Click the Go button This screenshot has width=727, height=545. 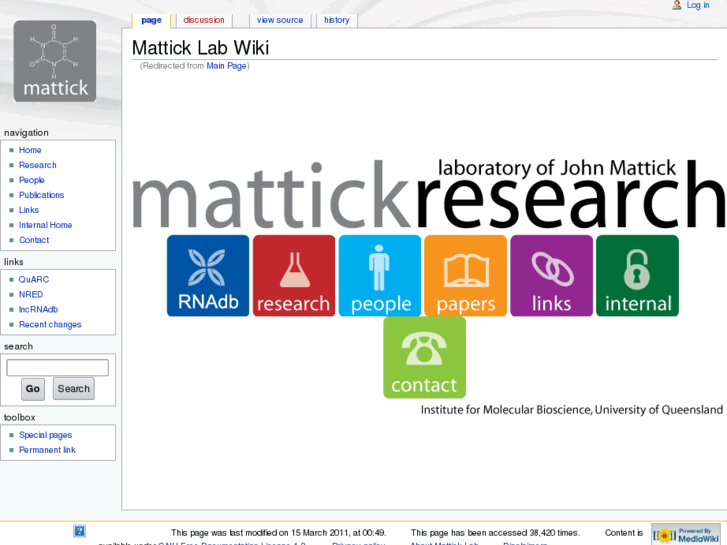33,389
